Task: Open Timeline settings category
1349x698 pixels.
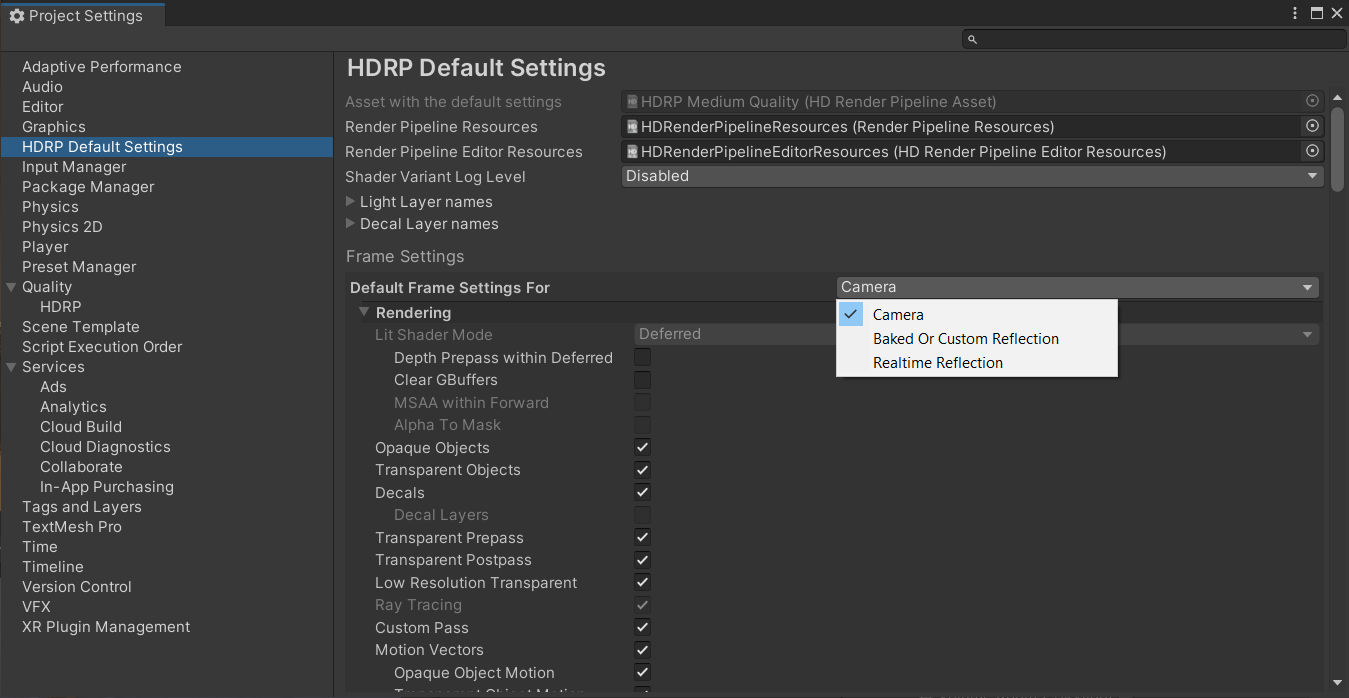Action: (x=53, y=567)
